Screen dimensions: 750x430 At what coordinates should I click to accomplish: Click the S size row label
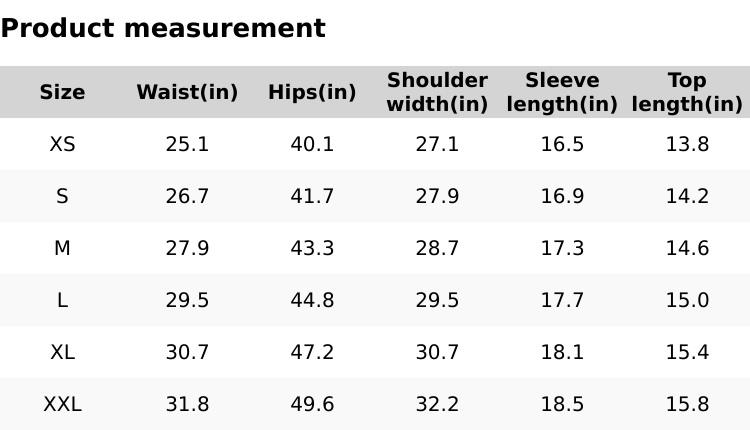tap(62, 196)
